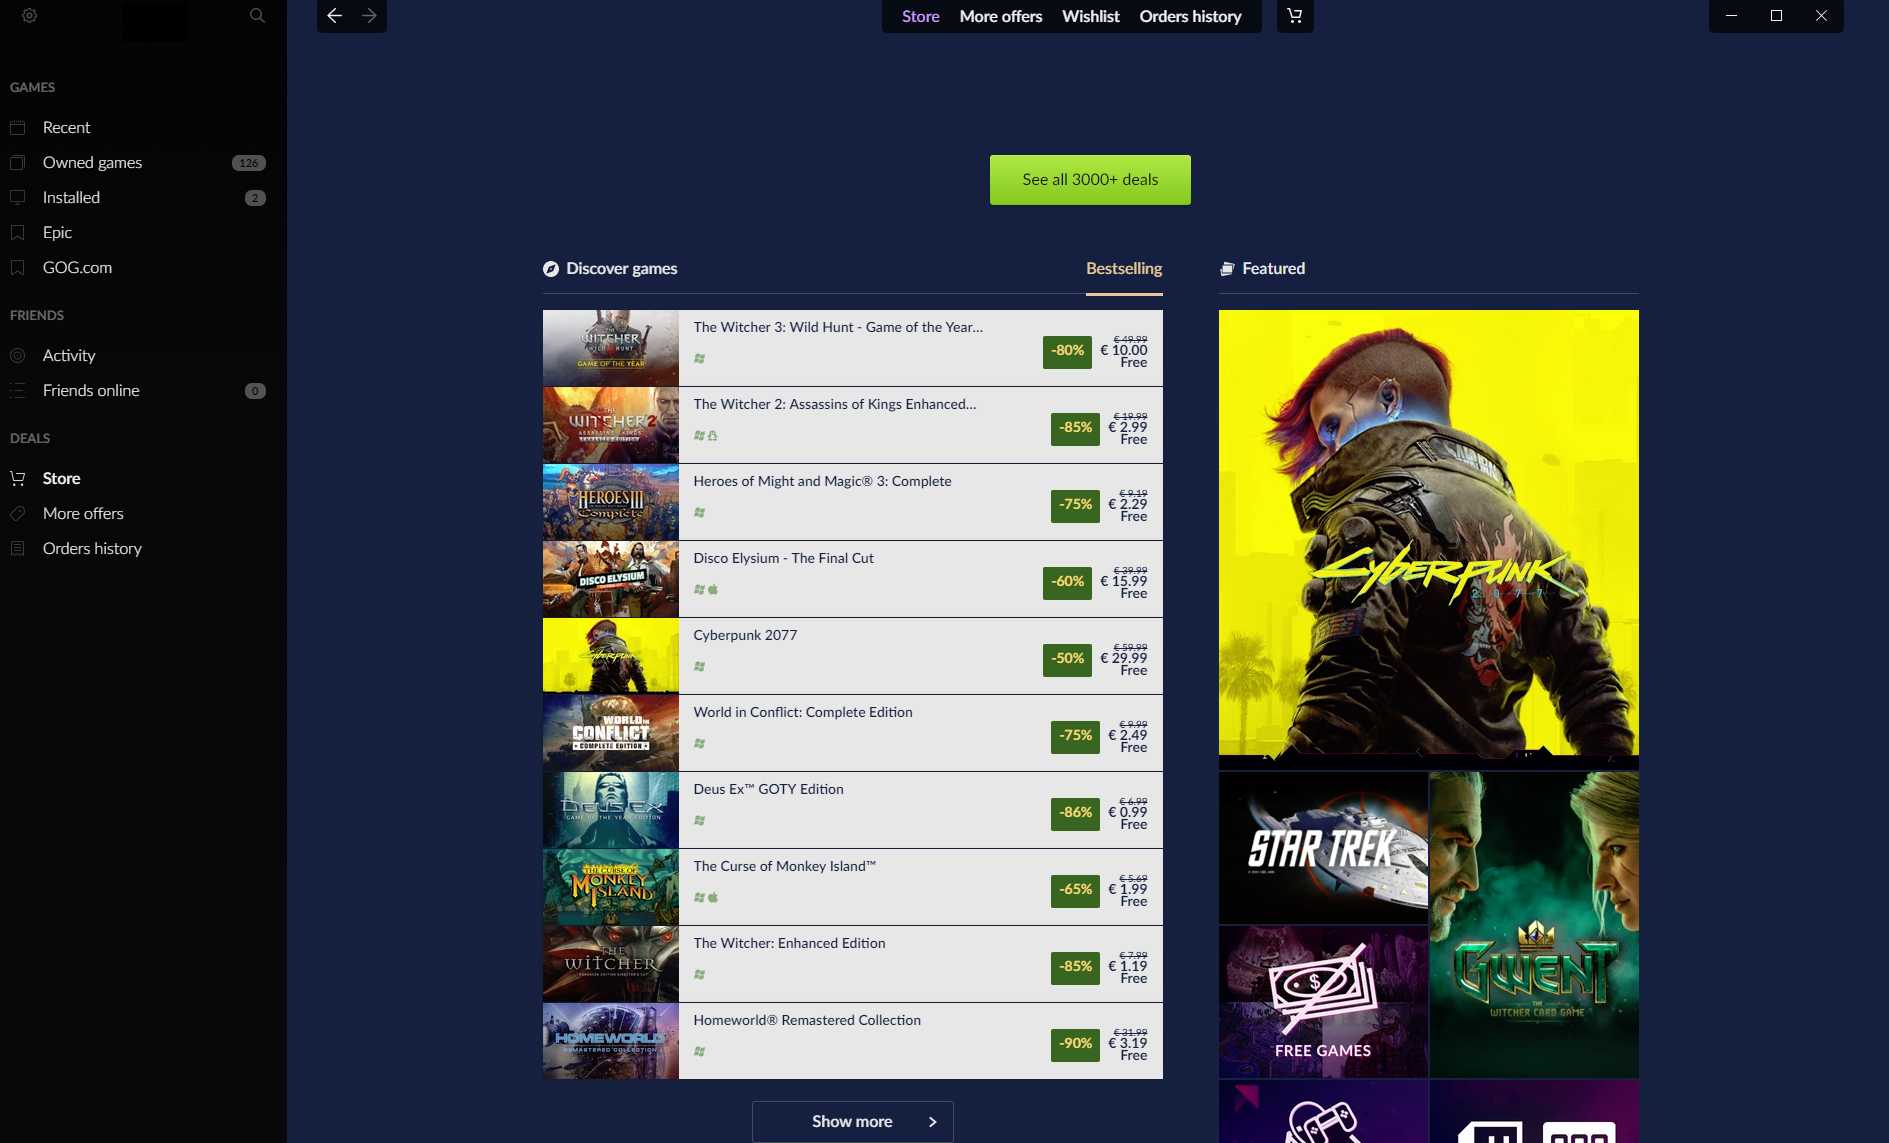Click the Featured section icon

click(1227, 268)
